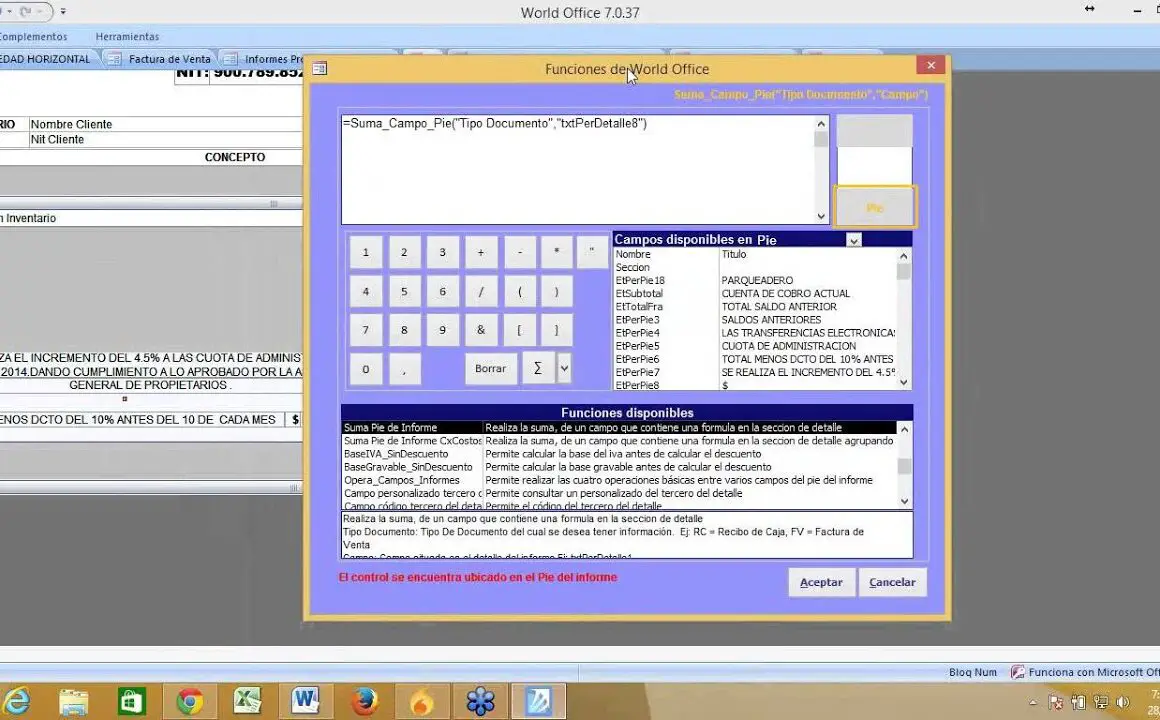This screenshot has width=1160, height=720.
Task: Open Internet Explorer from the taskbar
Action: 16,700
